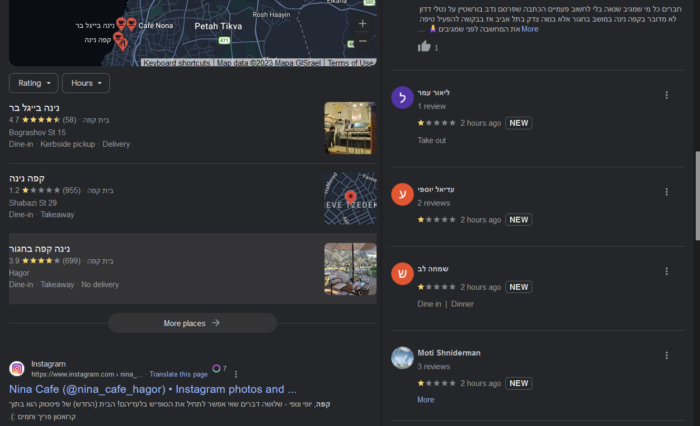Click the More places button

click(192, 323)
